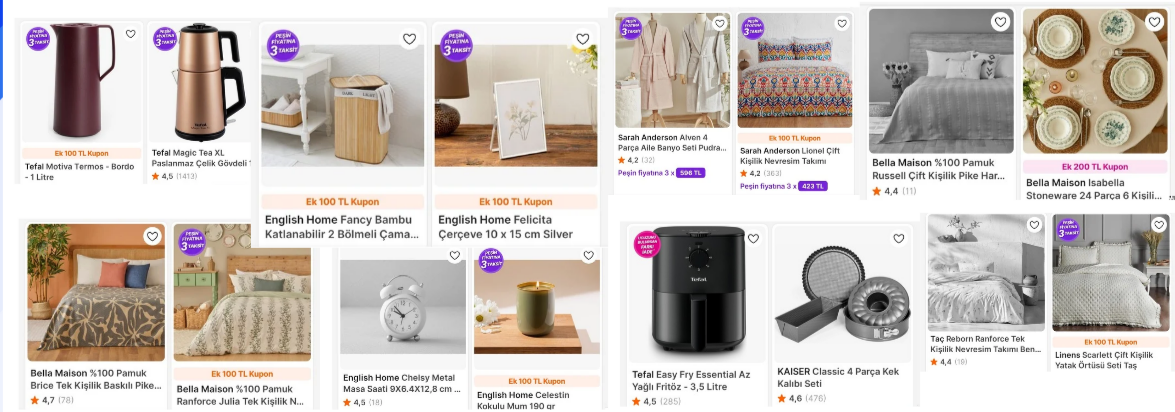Toggle the favorite heart on Celestin Kokulu Mum
The width and height of the screenshot is (1175, 412).
click(x=589, y=256)
